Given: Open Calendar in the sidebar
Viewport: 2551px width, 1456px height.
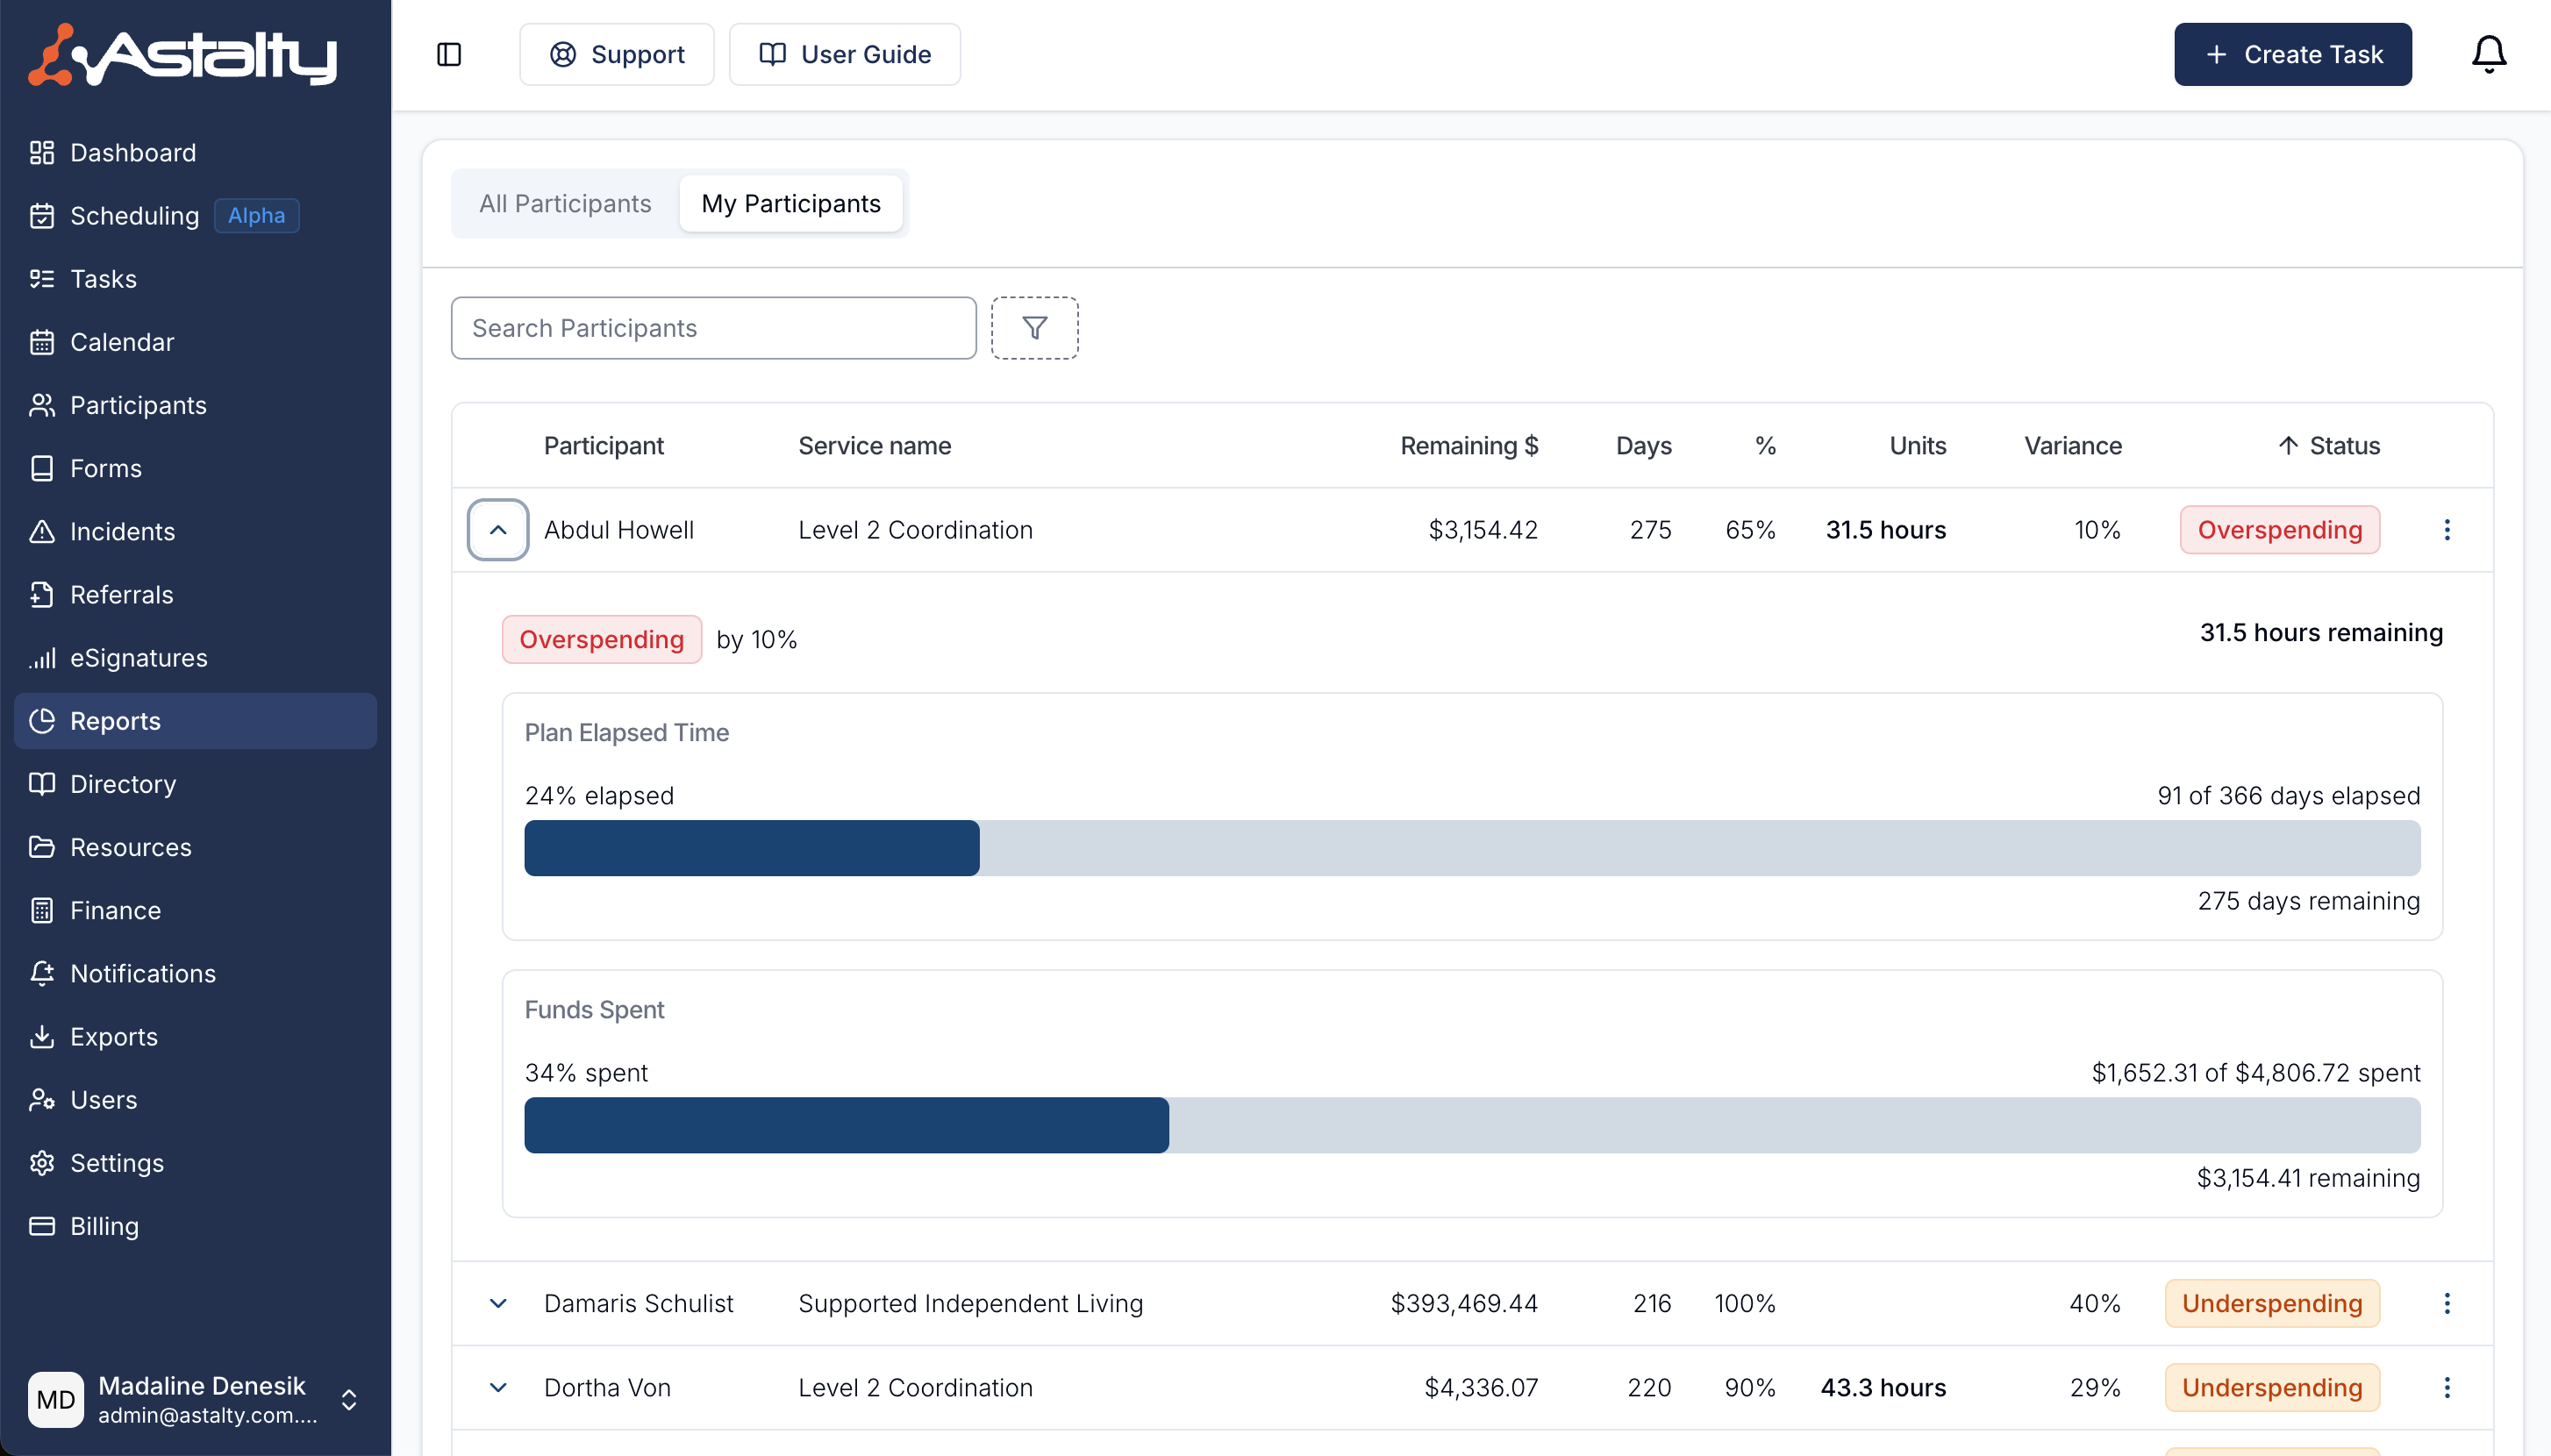Looking at the screenshot, I should pyautogui.click(x=195, y=341).
